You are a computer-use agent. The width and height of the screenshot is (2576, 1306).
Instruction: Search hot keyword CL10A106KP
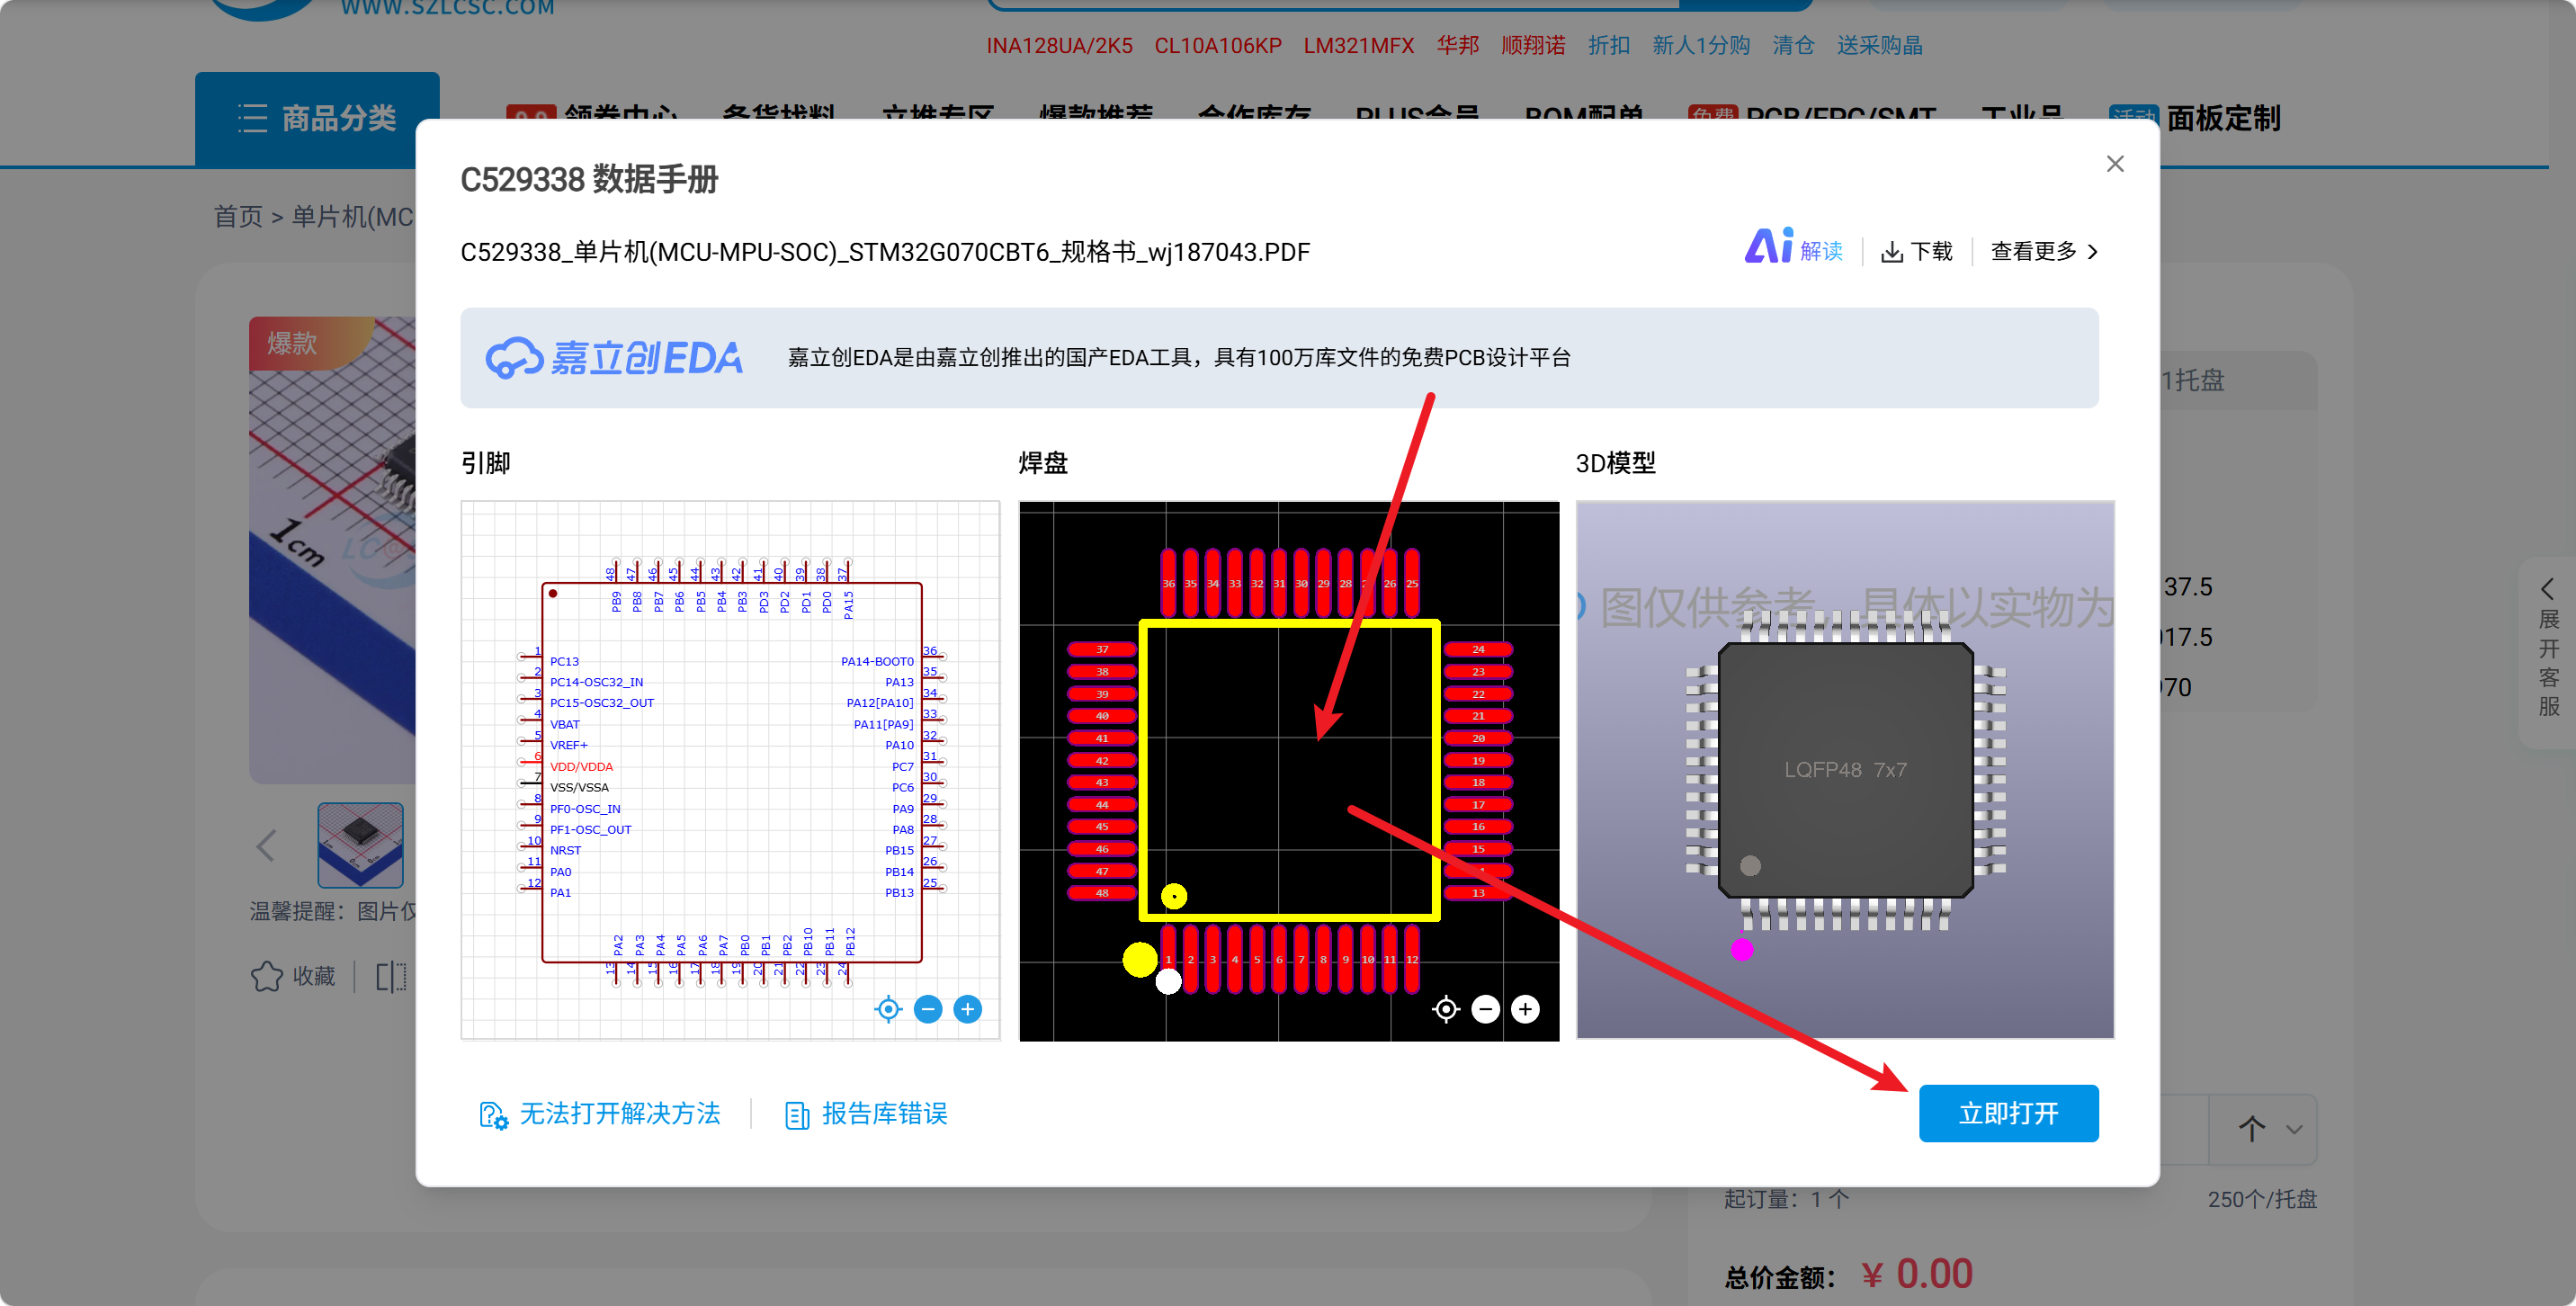coord(1218,45)
